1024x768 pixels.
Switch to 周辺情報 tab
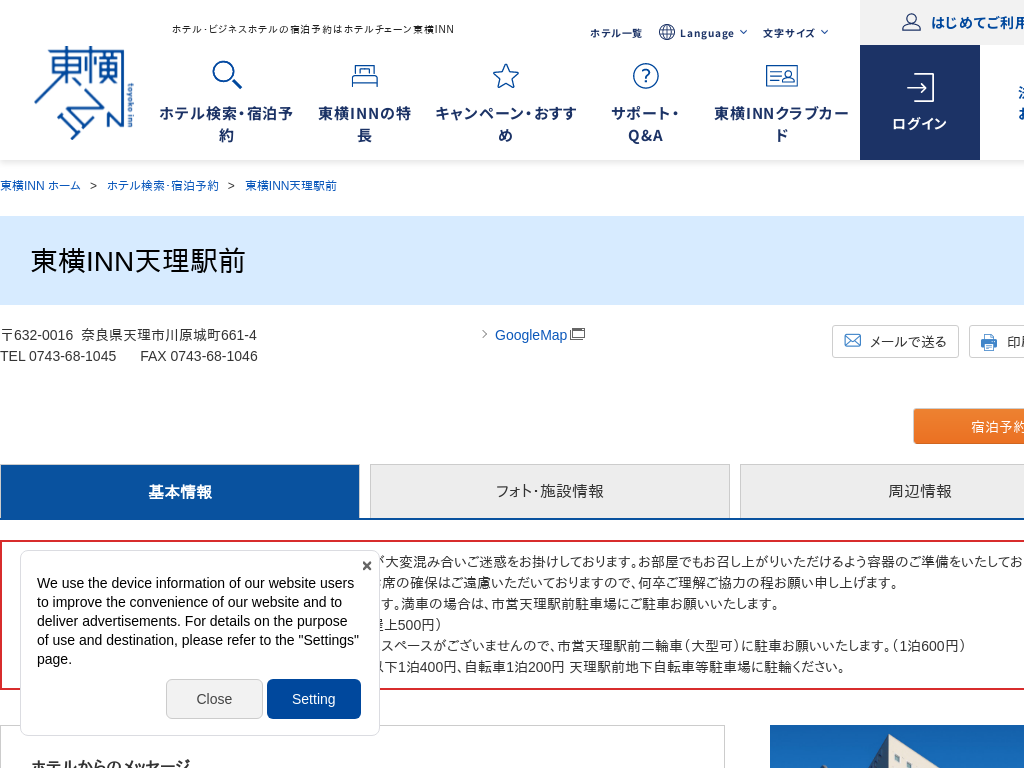882,492
